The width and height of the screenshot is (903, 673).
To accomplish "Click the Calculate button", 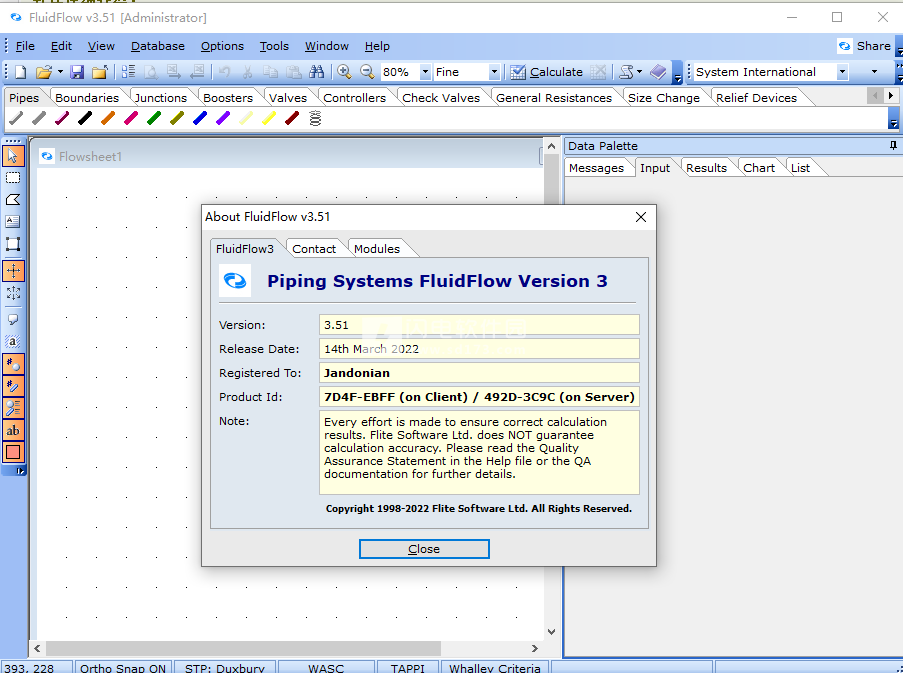I will [x=547, y=72].
